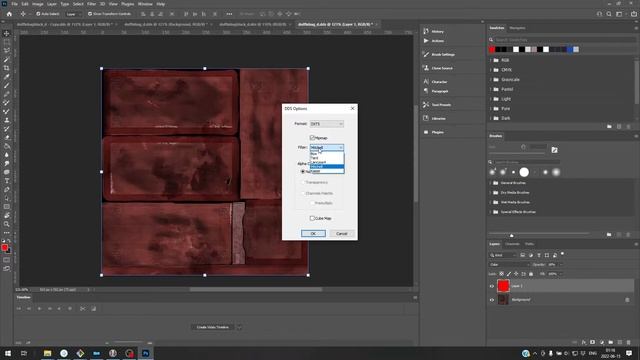Select the Lasso tool
Screen dimensions: 640x360
7,51
